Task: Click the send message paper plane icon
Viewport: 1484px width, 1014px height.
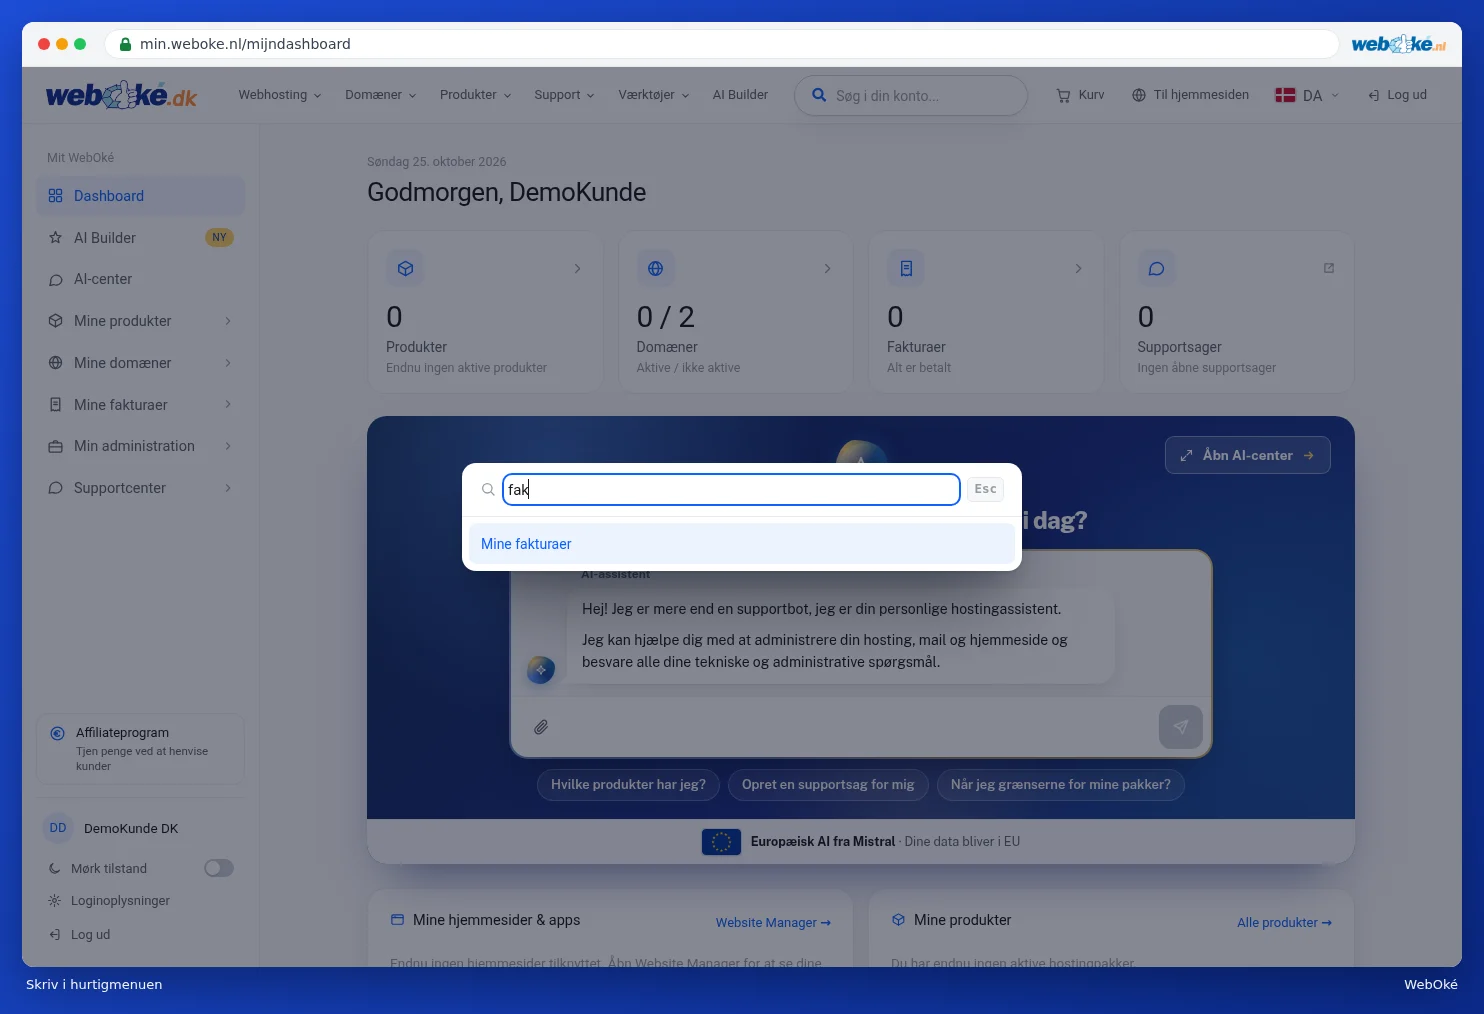Action: pyautogui.click(x=1180, y=727)
